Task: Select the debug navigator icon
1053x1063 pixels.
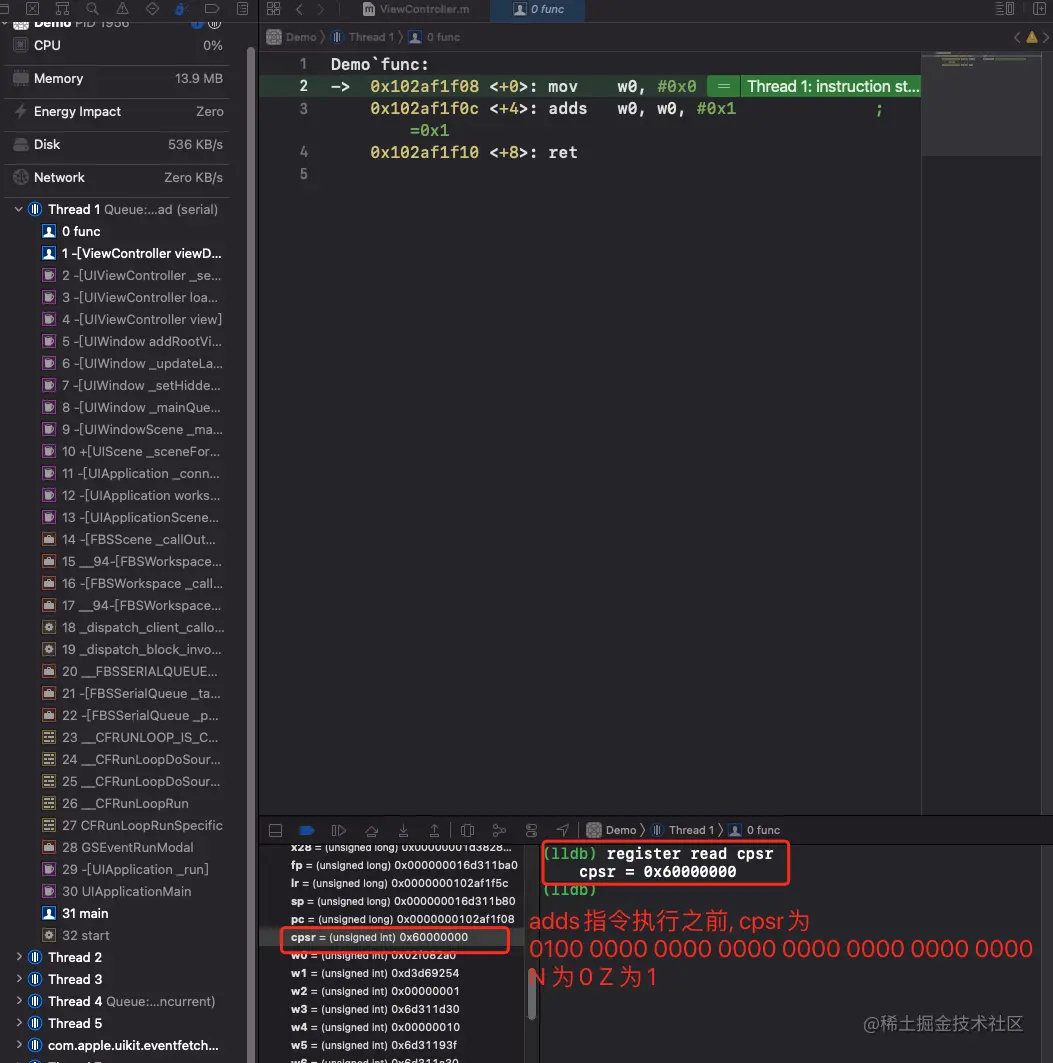Action: [x=181, y=9]
